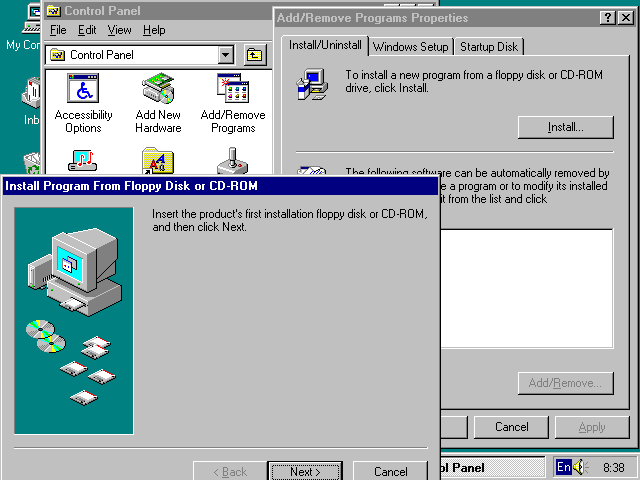640x480 pixels.
Task: Switch to the Startup Disk tab
Action: point(488,47)
